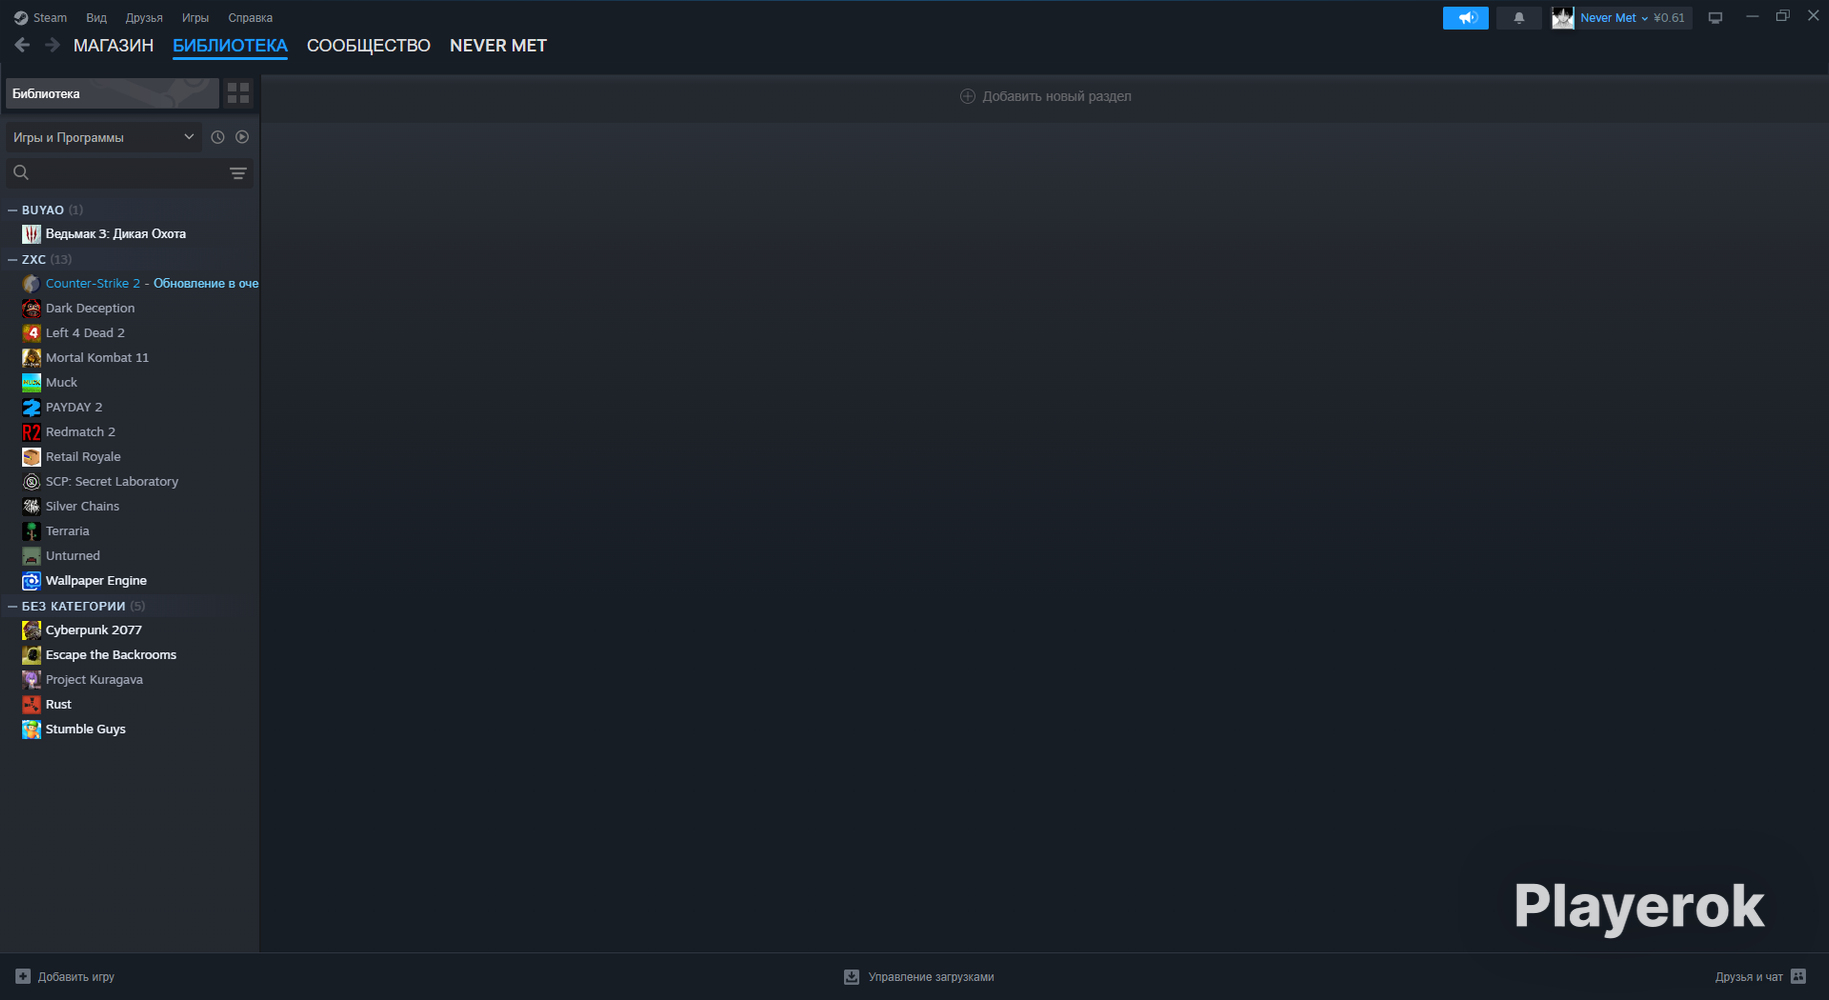Open the Вид menu
This screenshot has width=1829, height=1000.
[96, 18]
